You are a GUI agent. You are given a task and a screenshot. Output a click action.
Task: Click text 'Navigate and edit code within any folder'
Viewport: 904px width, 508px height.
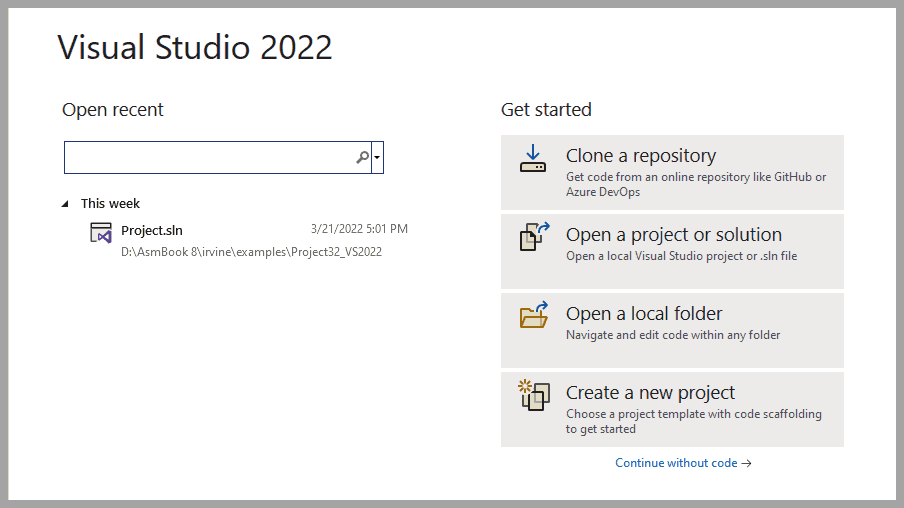[673, 335]
